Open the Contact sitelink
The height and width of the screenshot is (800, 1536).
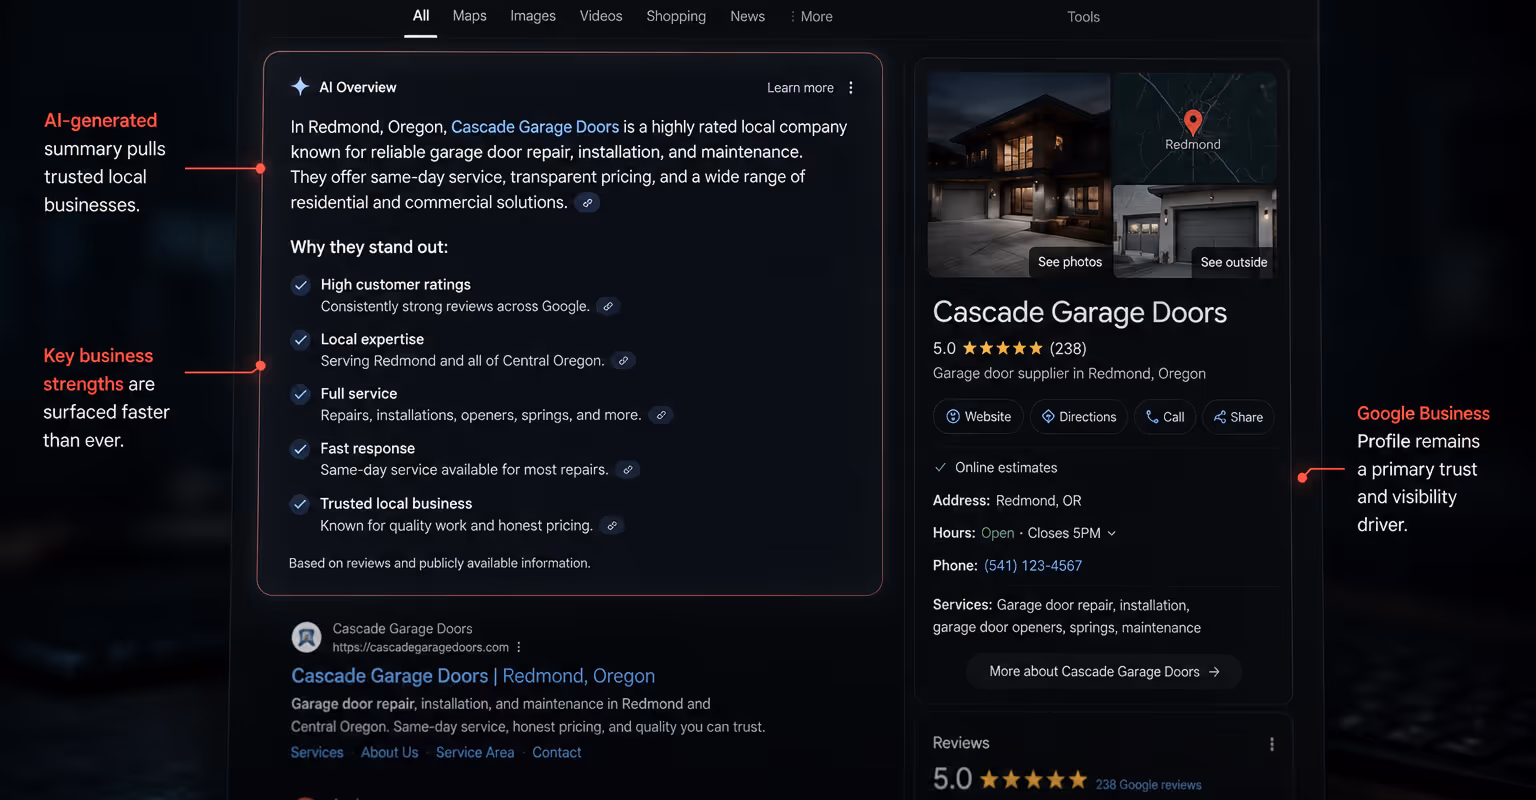[556, 753]
